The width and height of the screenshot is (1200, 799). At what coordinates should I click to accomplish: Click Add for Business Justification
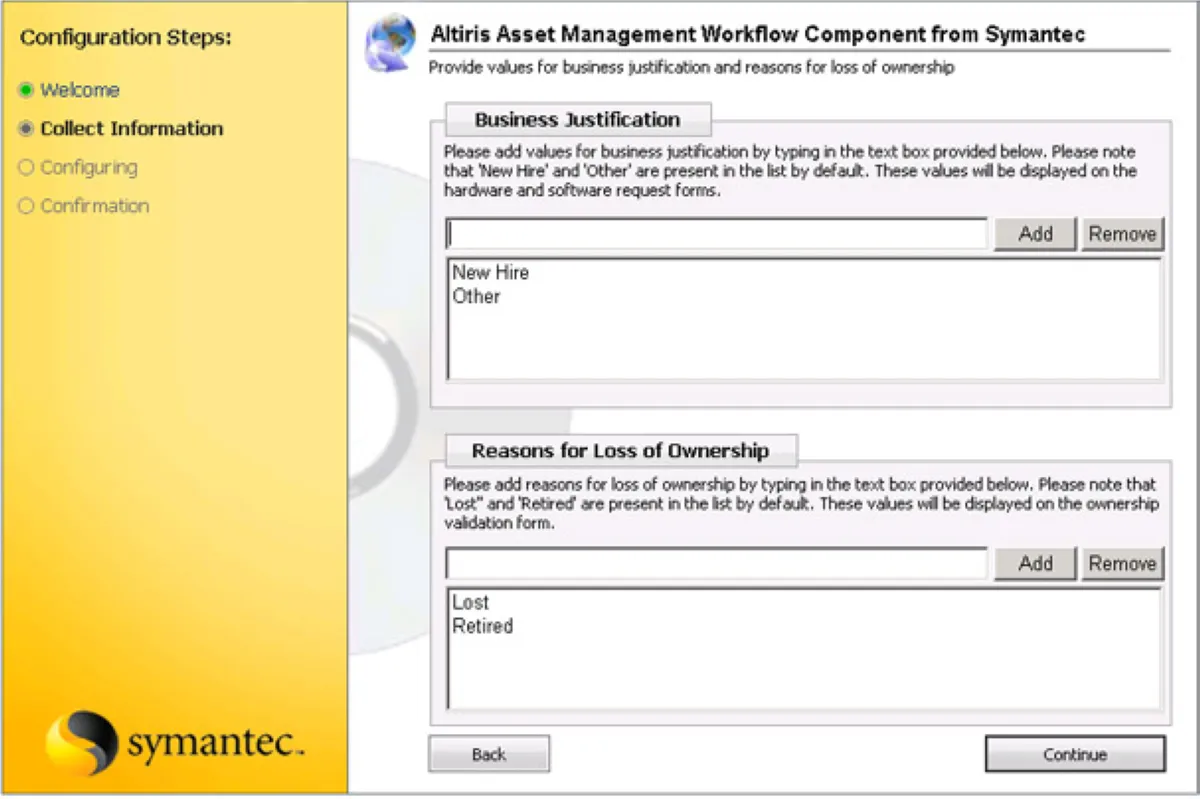[x=1035, y=234]
